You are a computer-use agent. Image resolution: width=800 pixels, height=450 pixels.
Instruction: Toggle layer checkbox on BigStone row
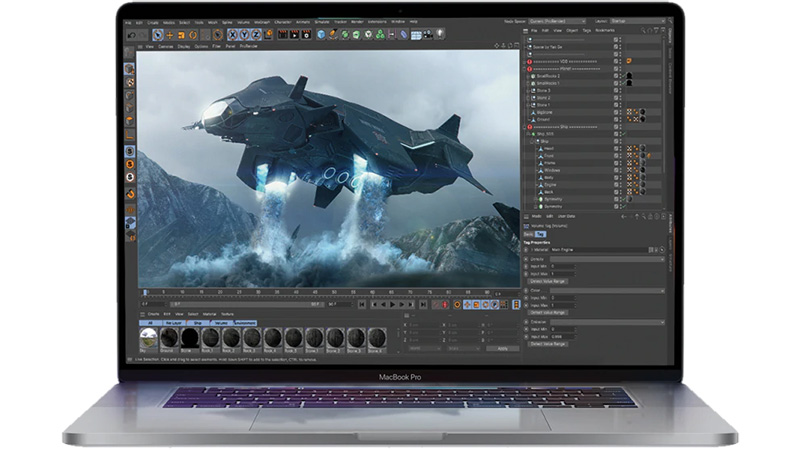tap(616, 112)
